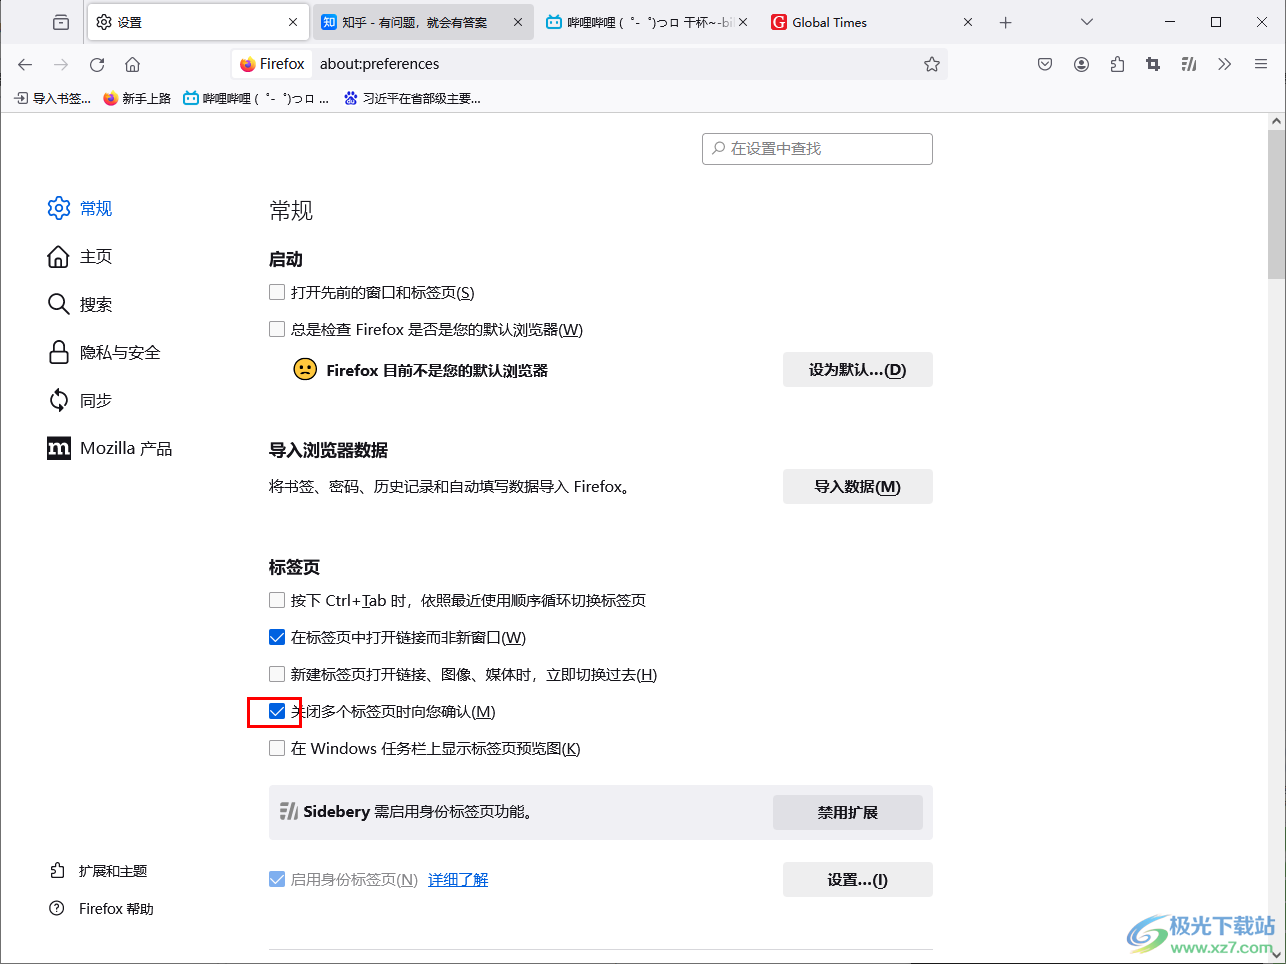Select the 常规 settings category

[x=80, y=208]
